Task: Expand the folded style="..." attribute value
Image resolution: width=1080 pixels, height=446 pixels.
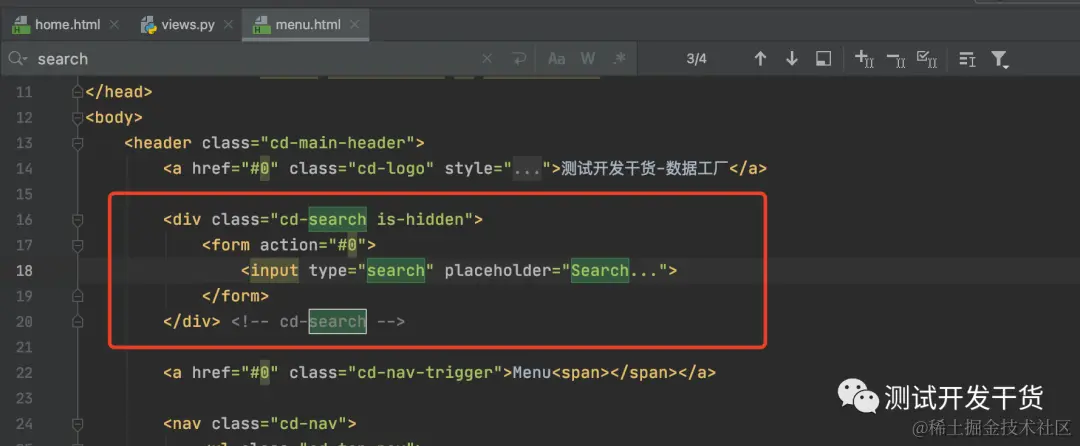Action: (x=526, y=169)
